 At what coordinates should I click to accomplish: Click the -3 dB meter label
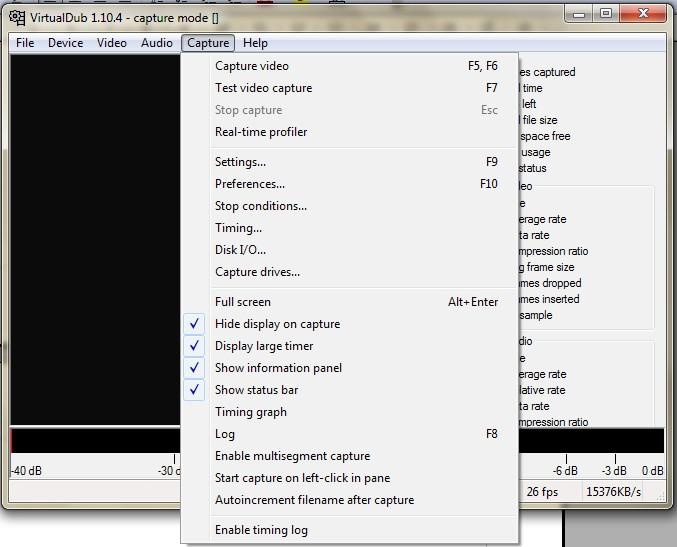coord(614,471)
